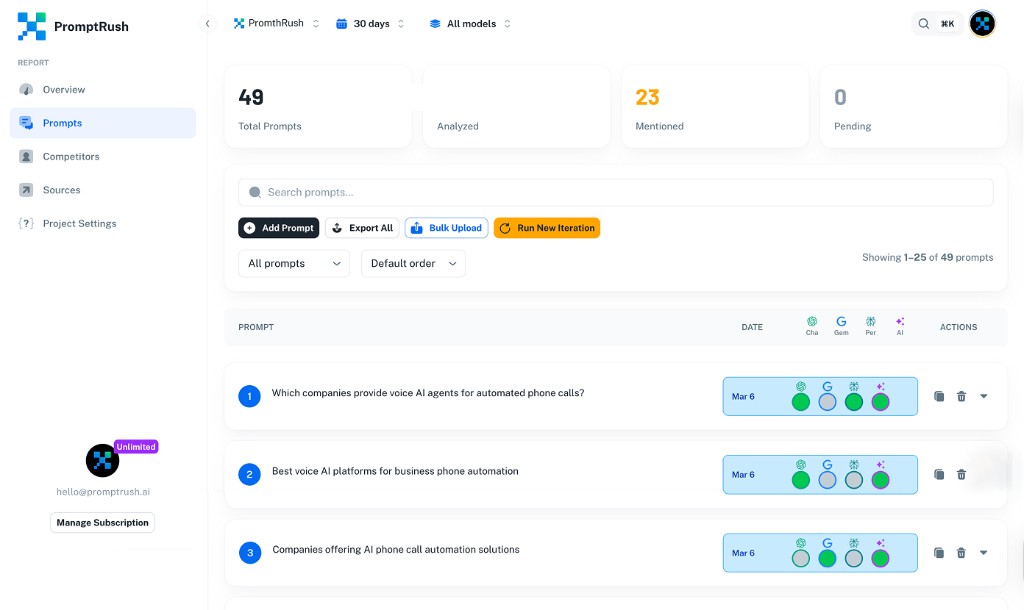
Task: Click Run New Iteration button
Action: [546, 228]
